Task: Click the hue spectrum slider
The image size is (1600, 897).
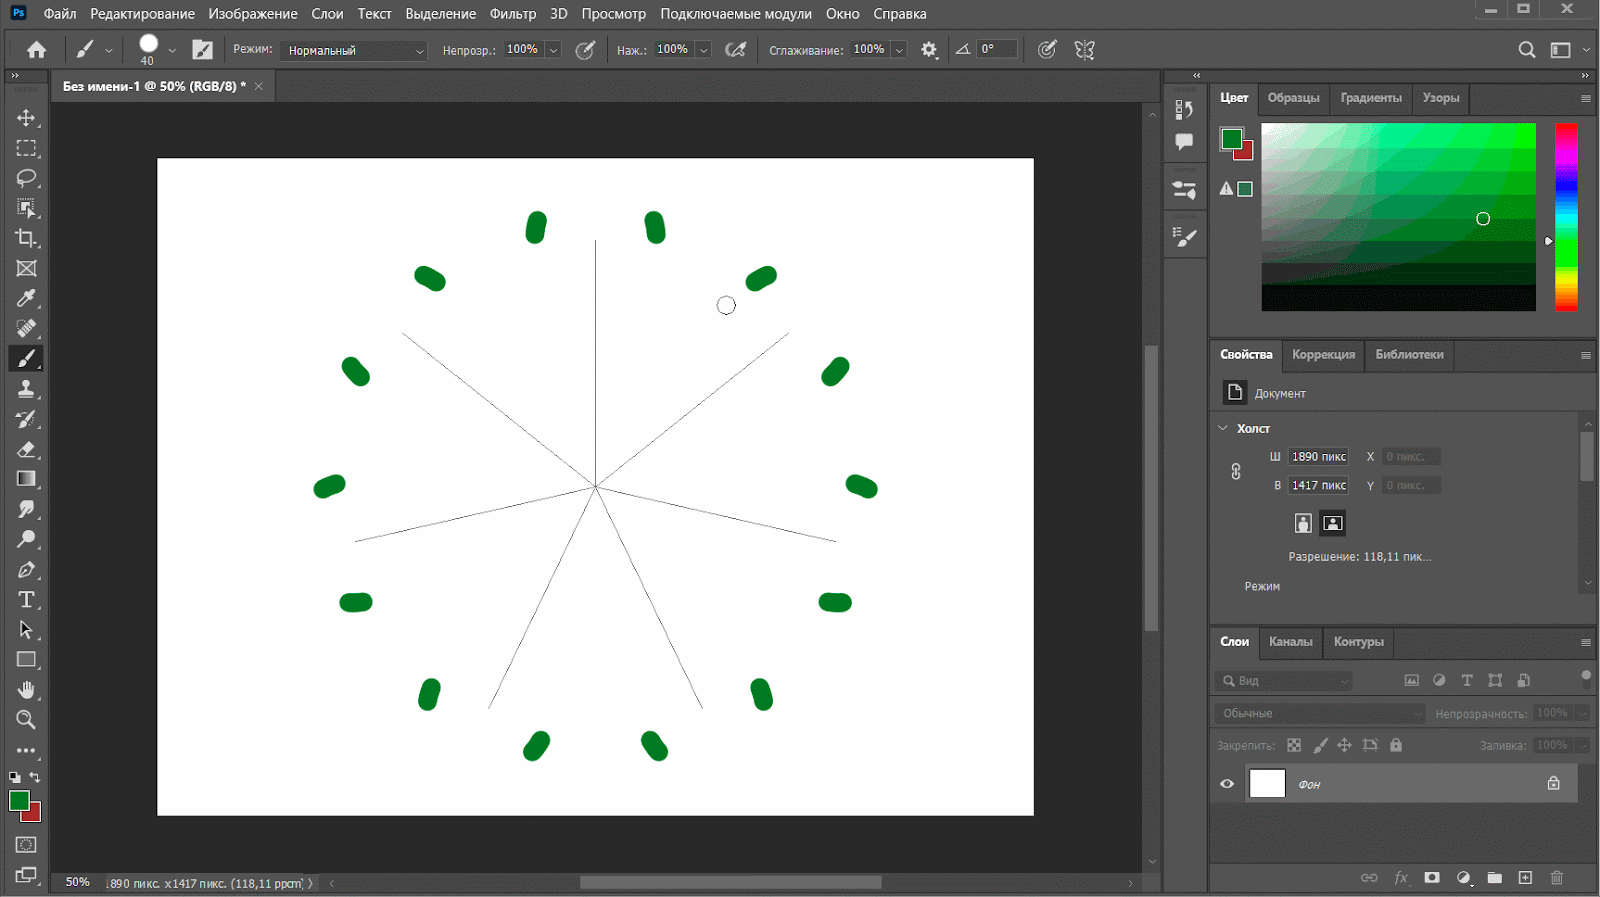Action: (1566, 217)
